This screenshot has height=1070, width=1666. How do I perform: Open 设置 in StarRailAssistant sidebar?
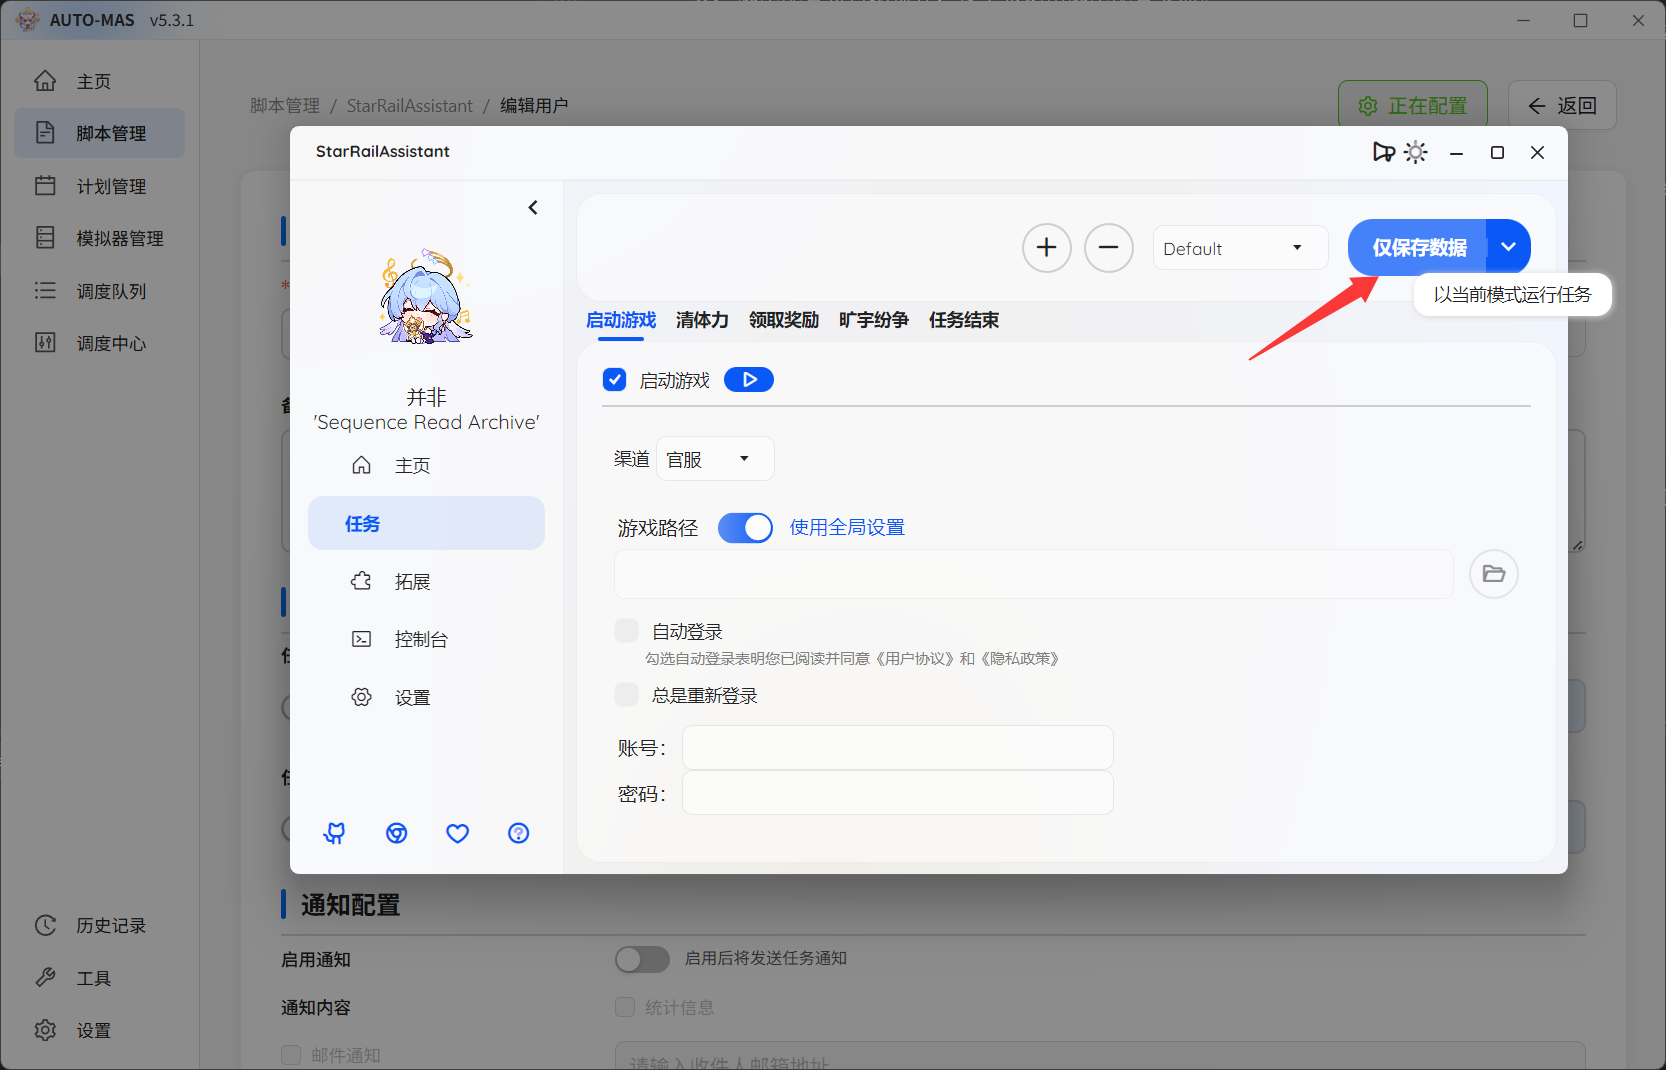pos(426,697)
